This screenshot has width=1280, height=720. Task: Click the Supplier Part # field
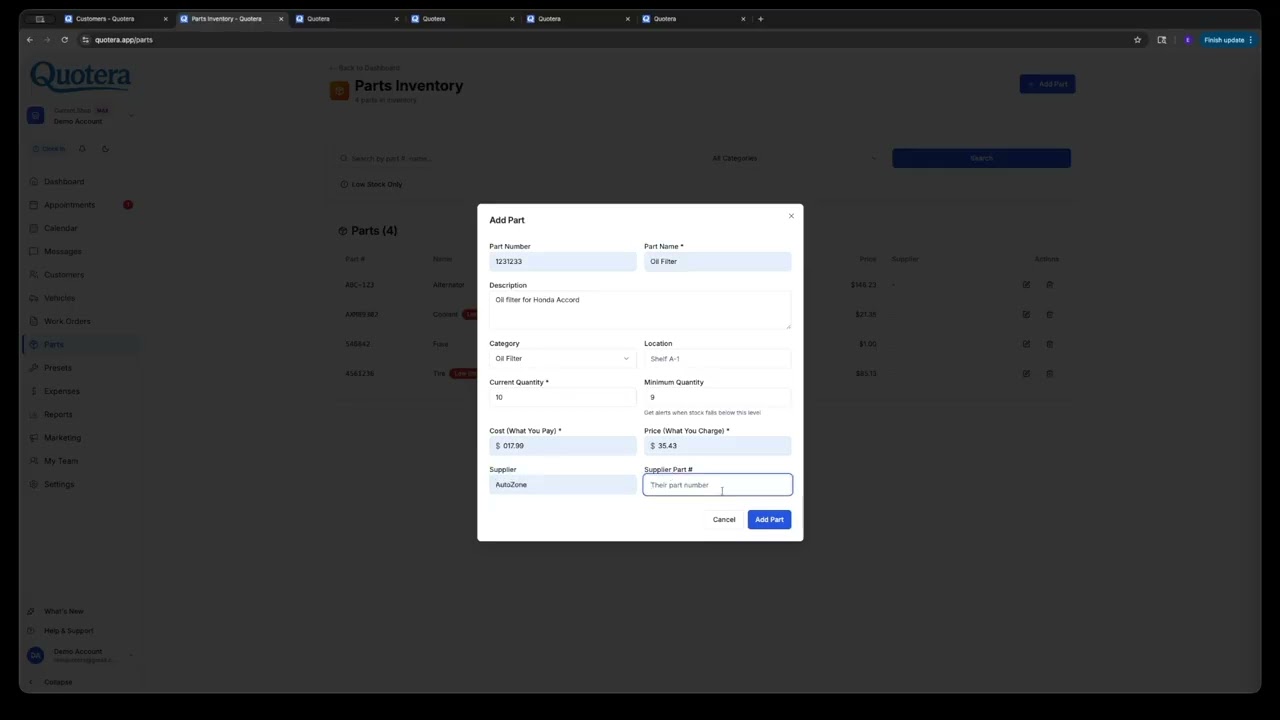[x=717, y=485]
